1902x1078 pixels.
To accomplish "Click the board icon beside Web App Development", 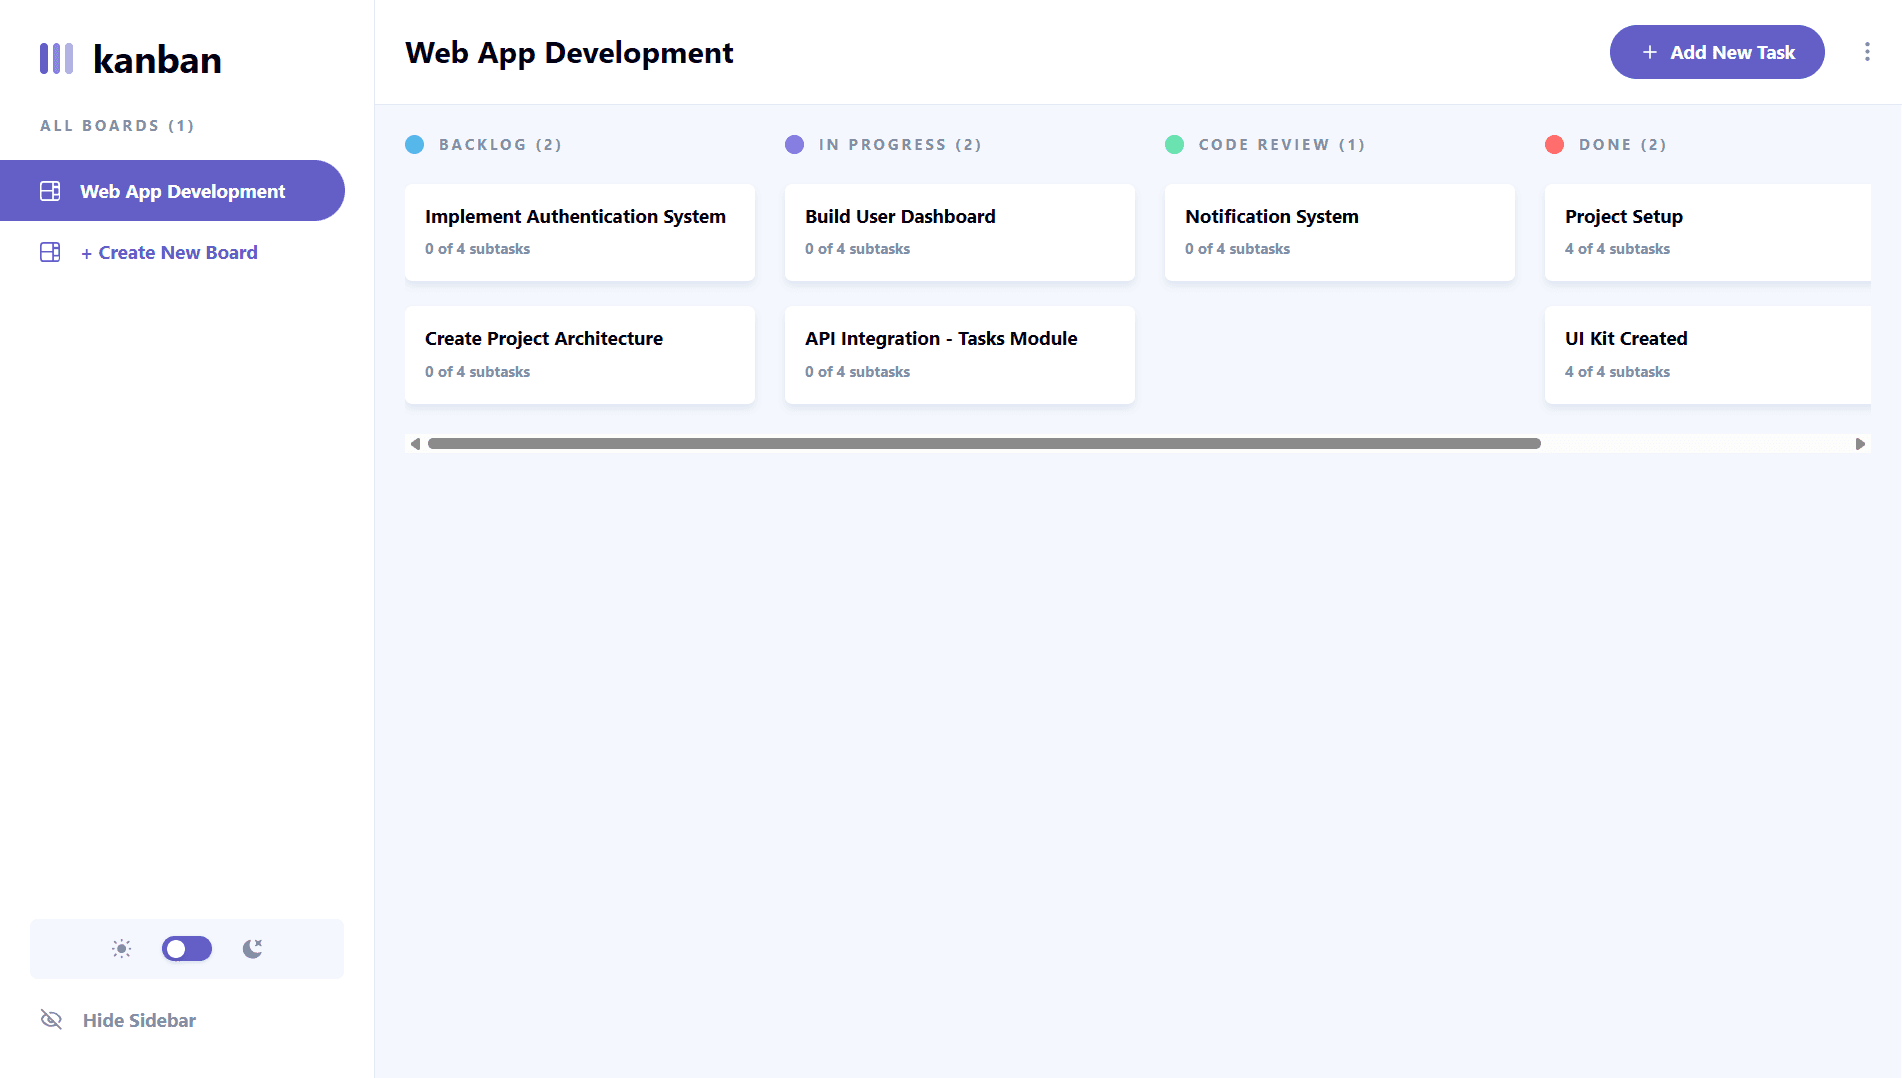I will 50,191.
